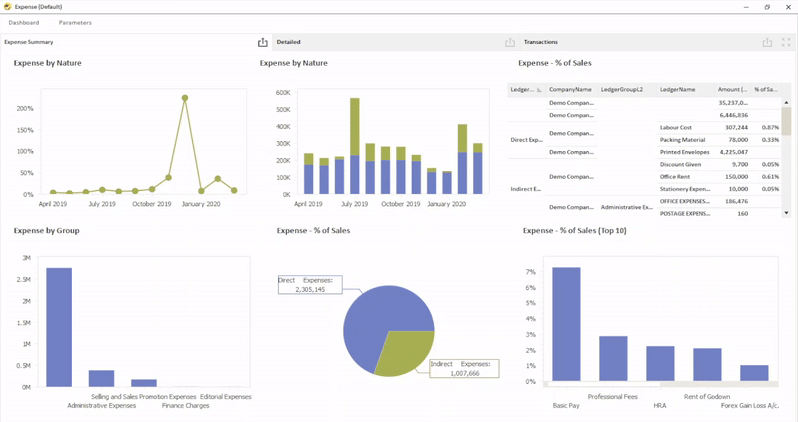Sort table by CompanyName column header

tap(570, 89)
